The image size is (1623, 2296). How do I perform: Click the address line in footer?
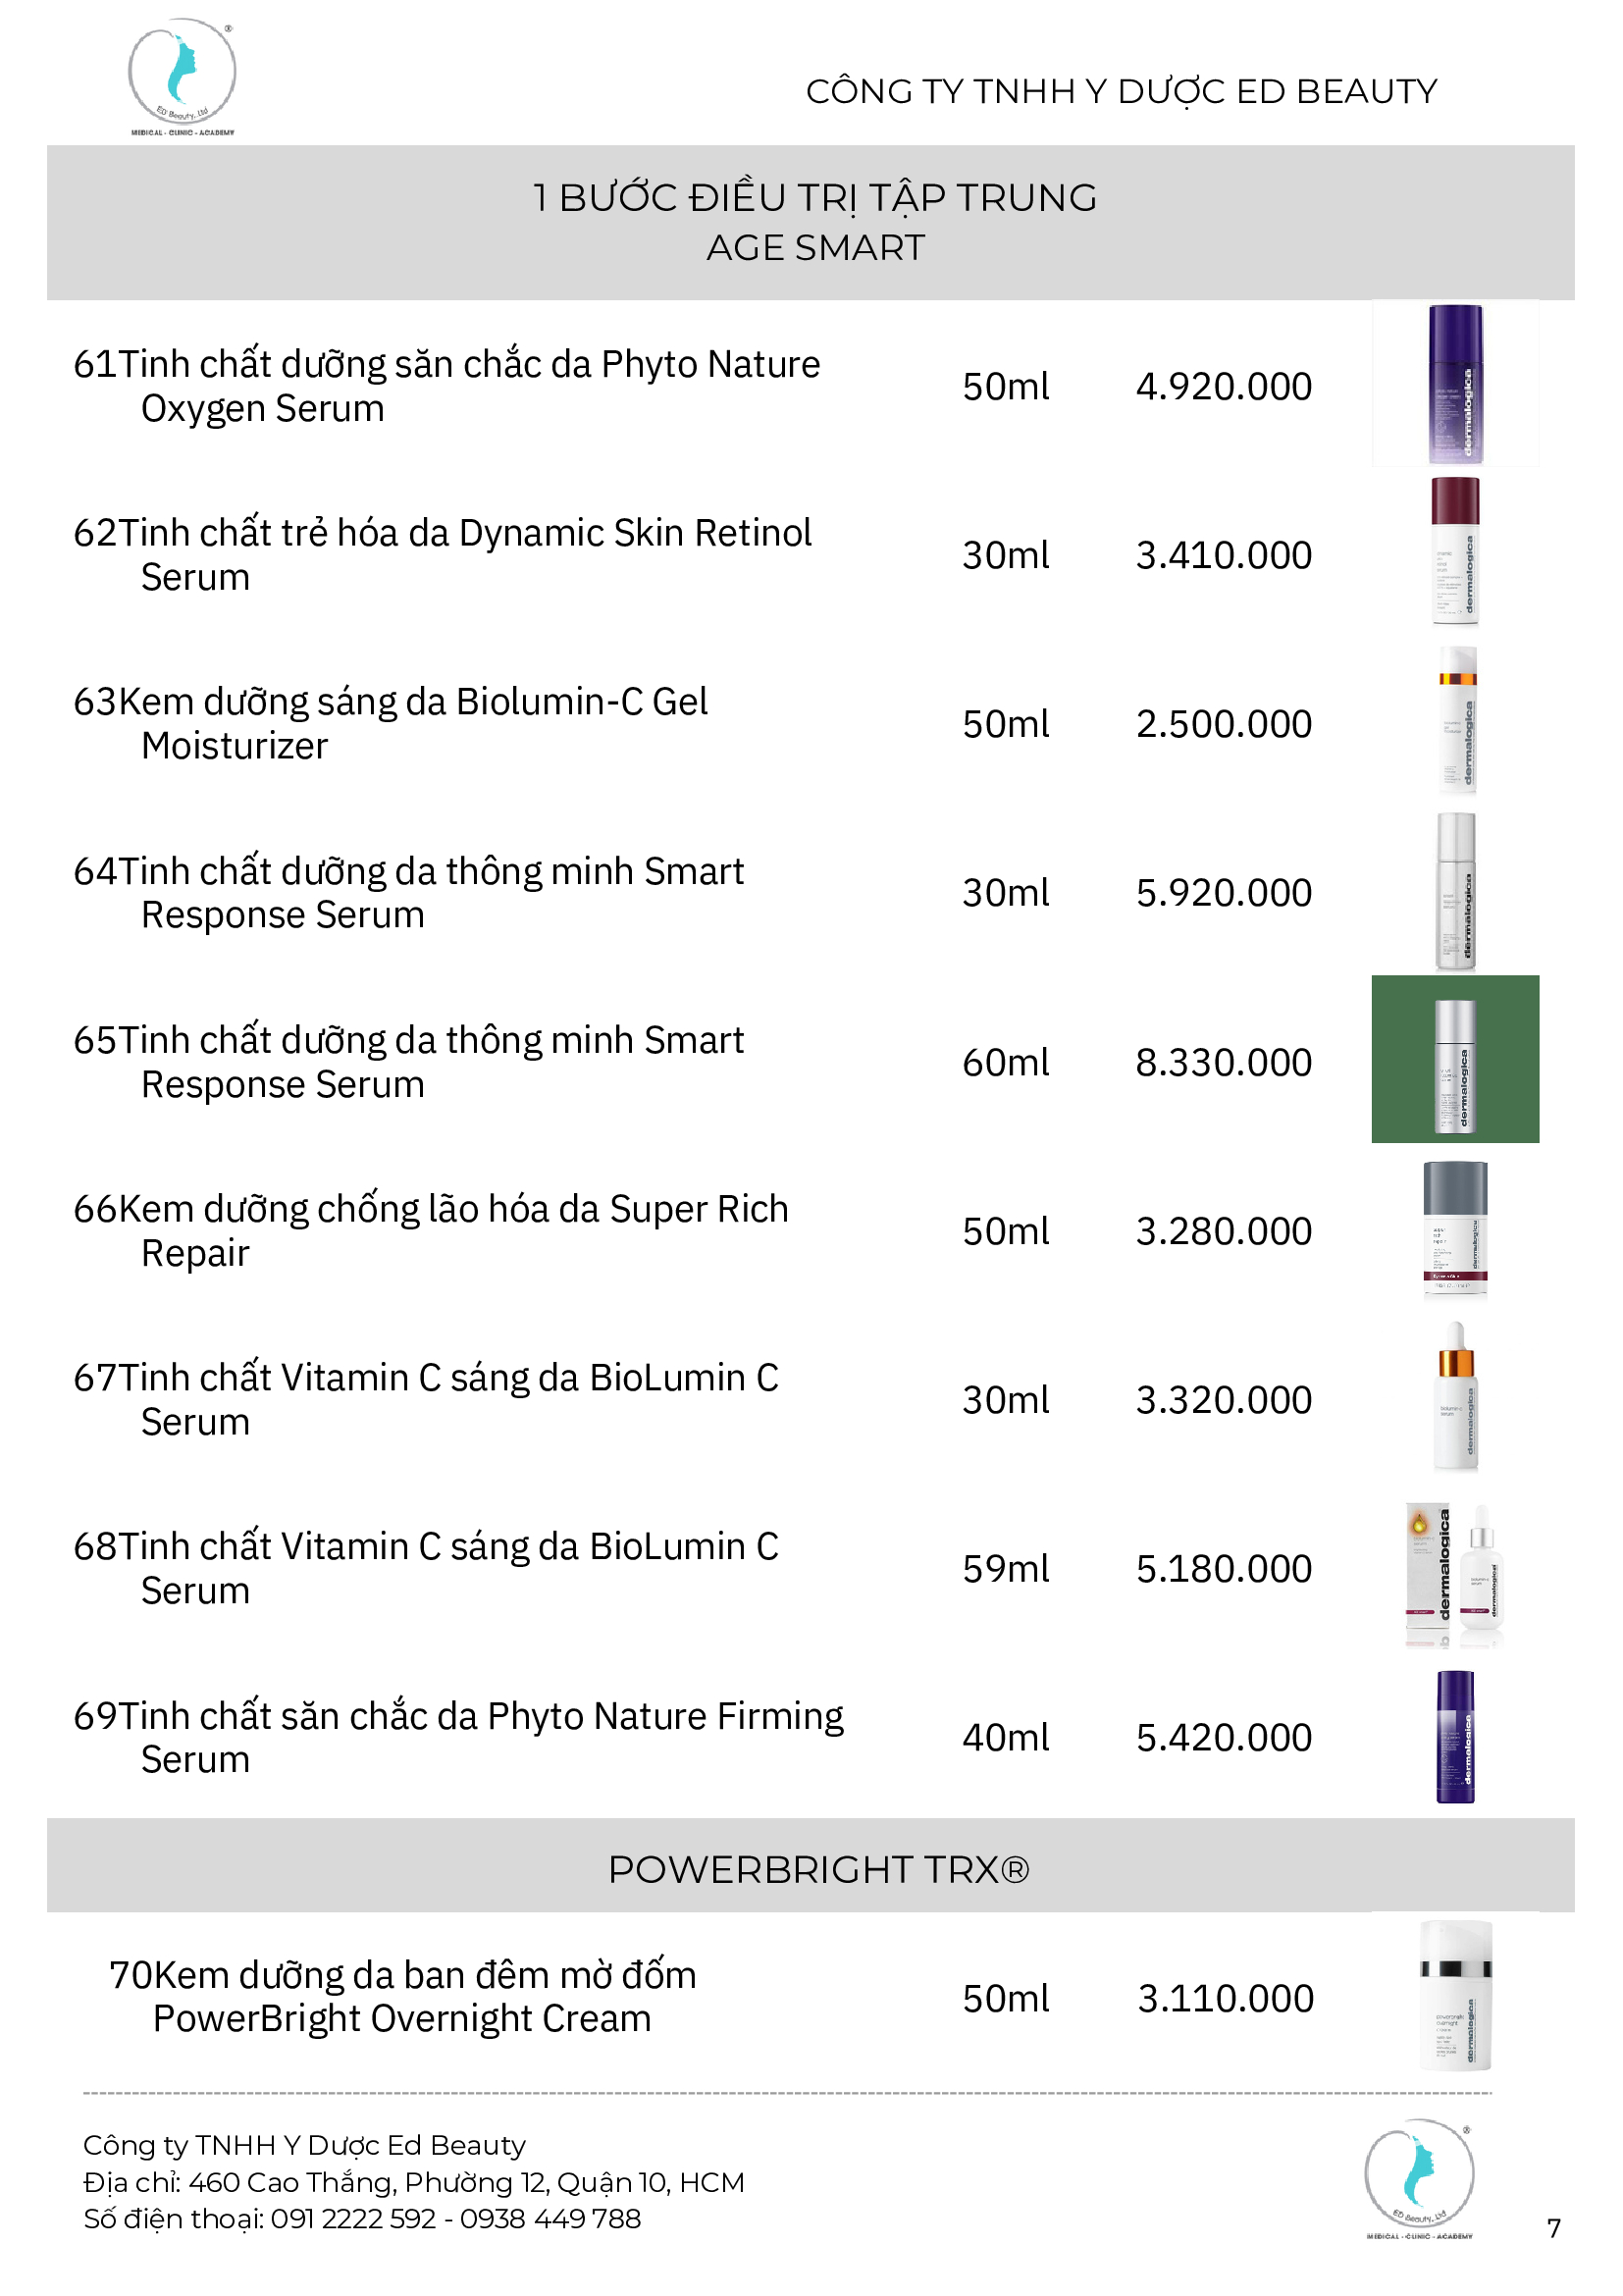(414, 2182)
